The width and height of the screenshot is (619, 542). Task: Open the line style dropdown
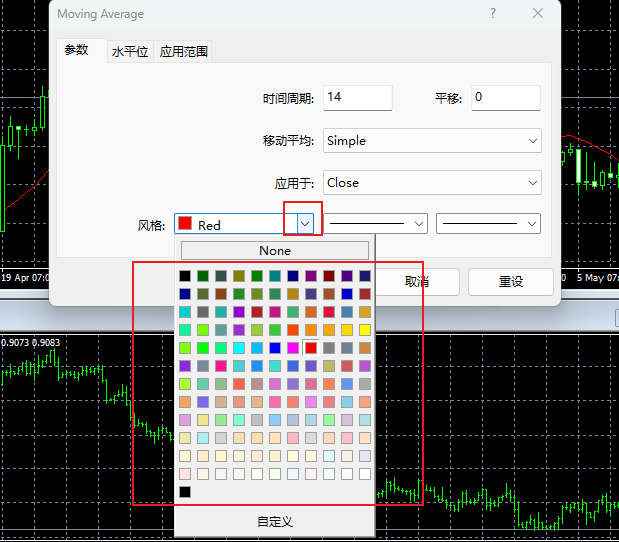pyautogui.click(x=377, y=224)
